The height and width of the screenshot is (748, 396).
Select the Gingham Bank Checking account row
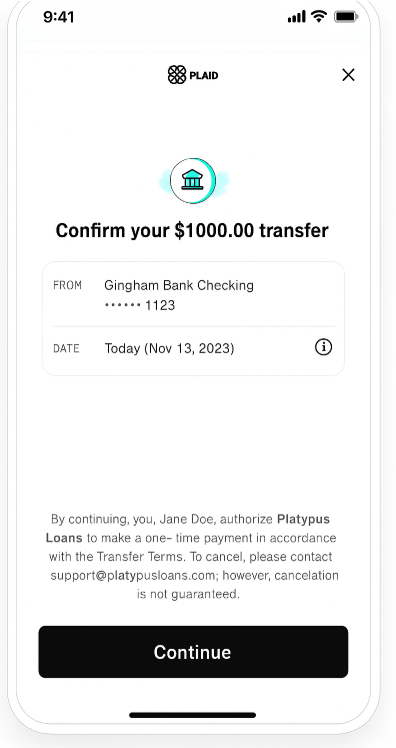click(193, 294)
